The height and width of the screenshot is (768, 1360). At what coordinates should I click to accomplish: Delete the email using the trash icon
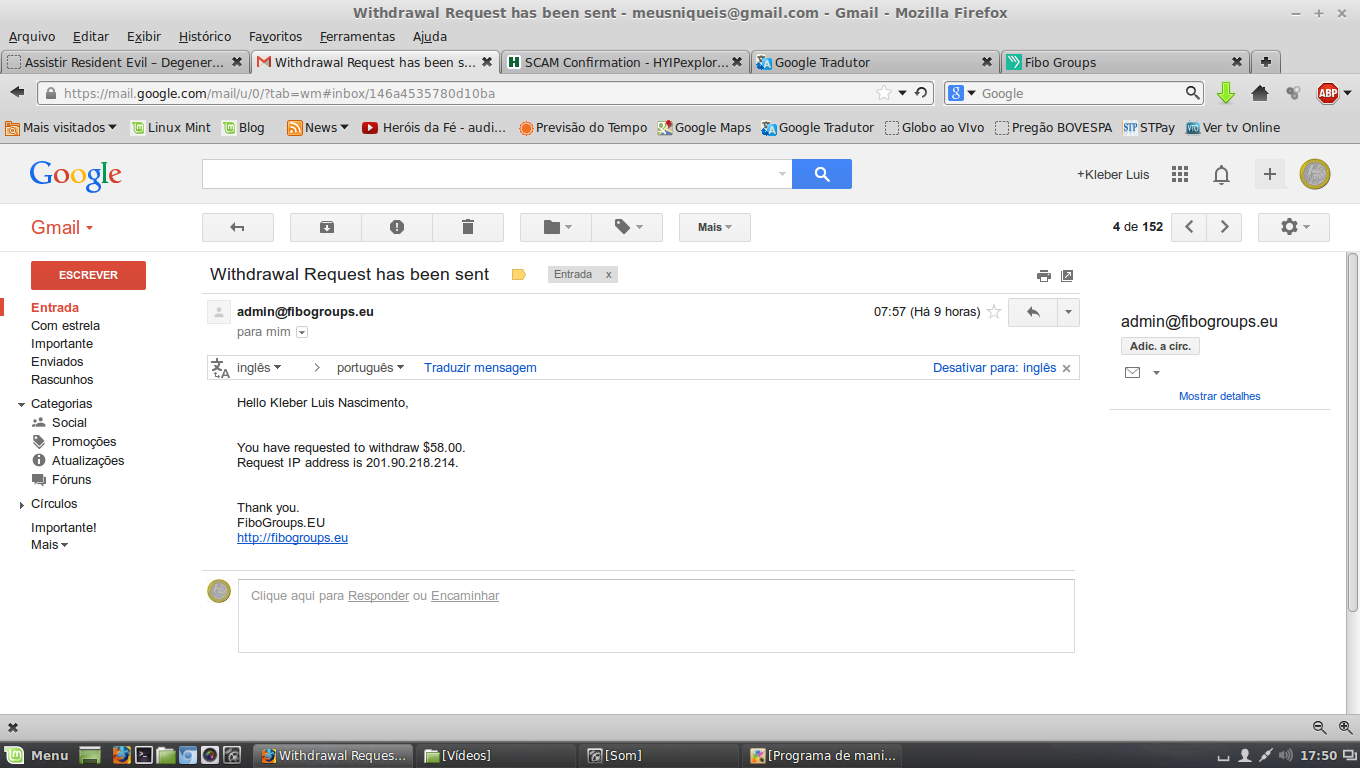pos(467,227)
